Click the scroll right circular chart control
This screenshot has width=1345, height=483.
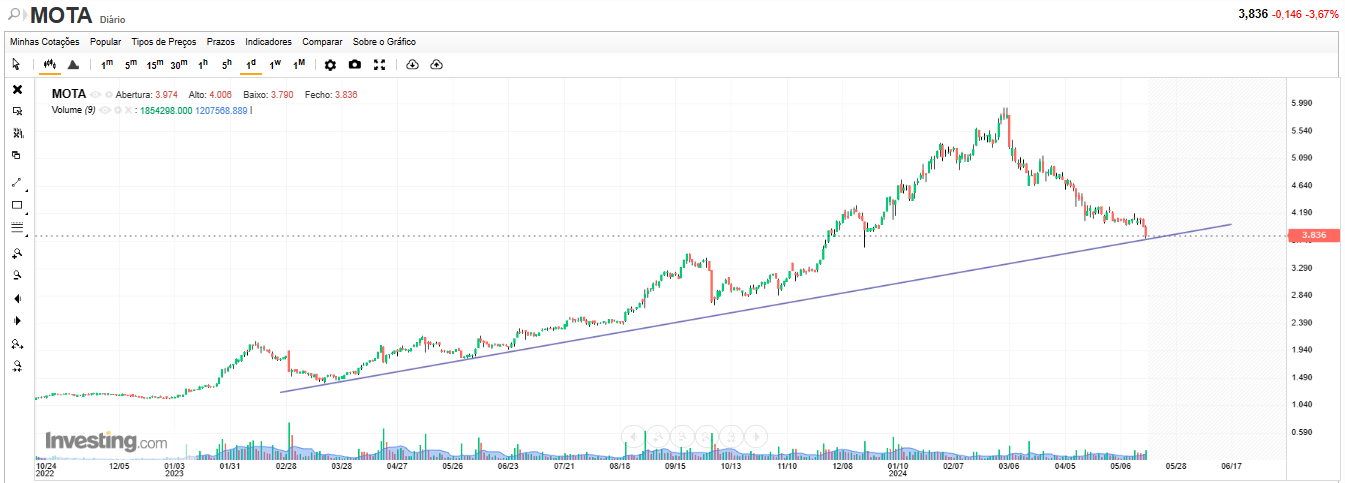pyautogui.click(x=756, y=436)
